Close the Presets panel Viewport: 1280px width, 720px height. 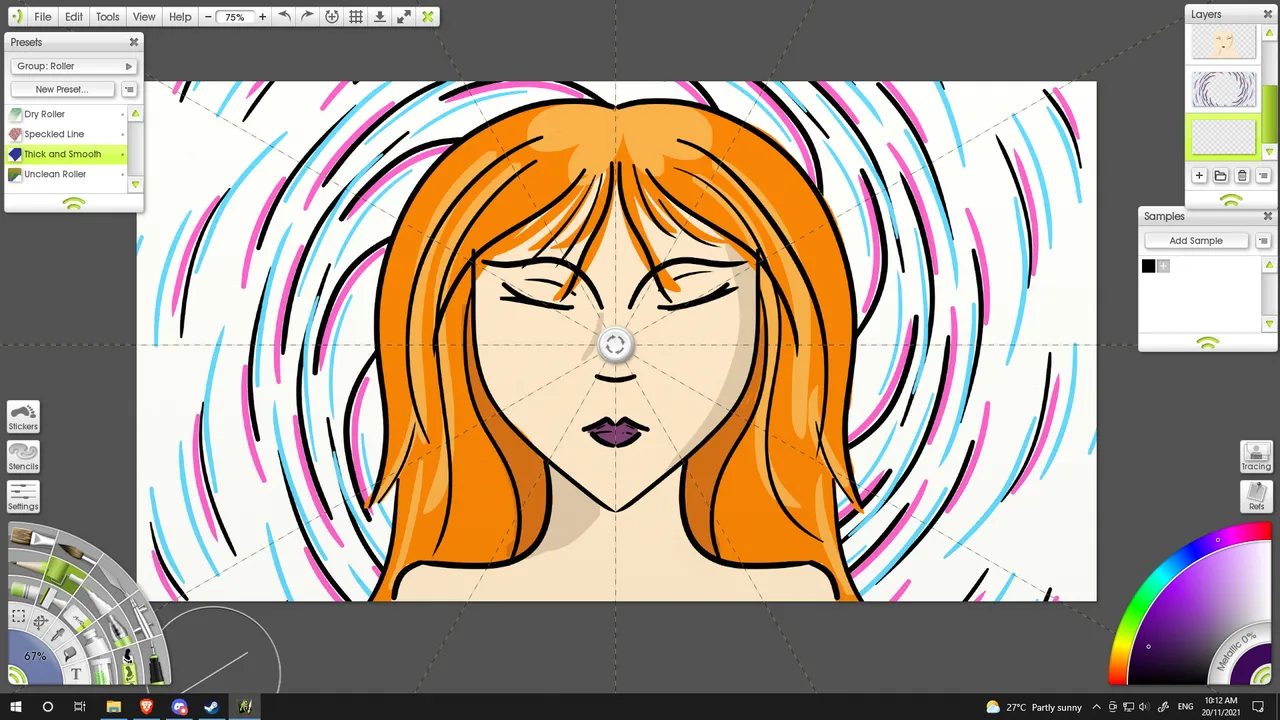point(134,42)
